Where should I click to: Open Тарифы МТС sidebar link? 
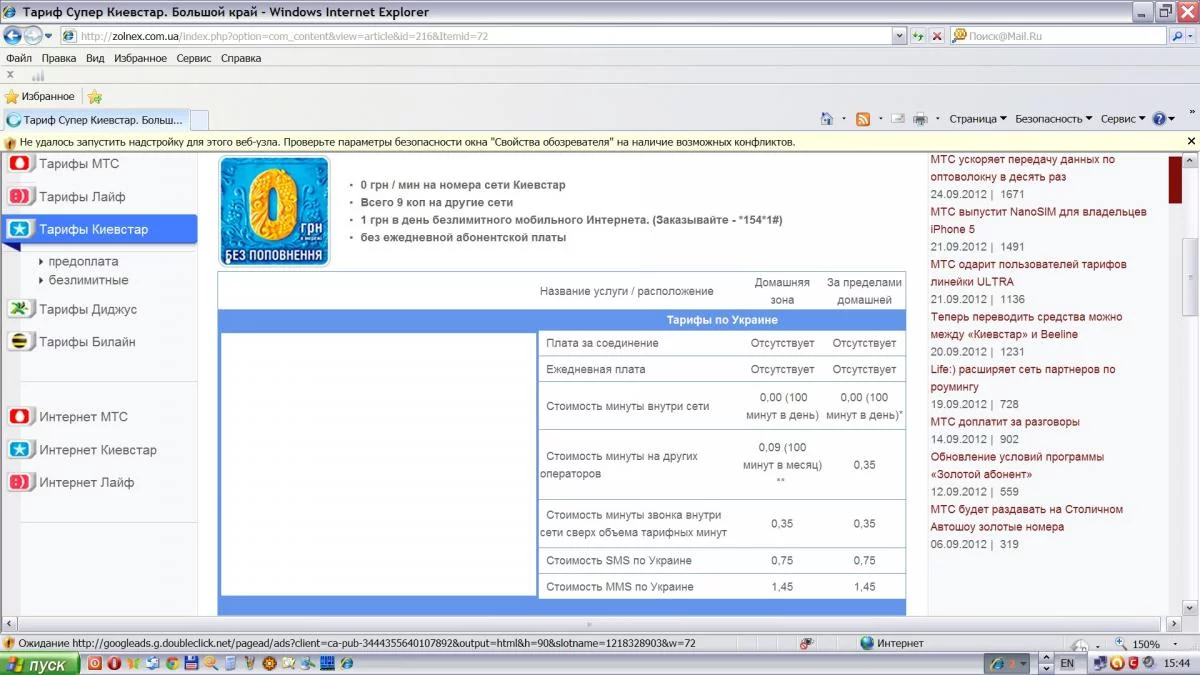78,164
